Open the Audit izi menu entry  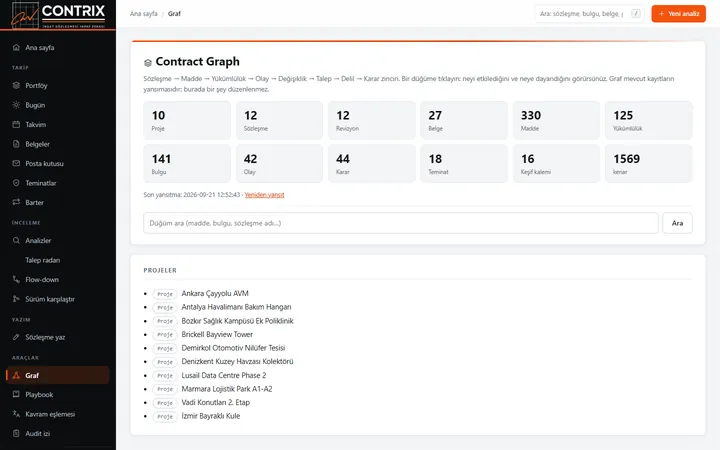coord(58,433)
